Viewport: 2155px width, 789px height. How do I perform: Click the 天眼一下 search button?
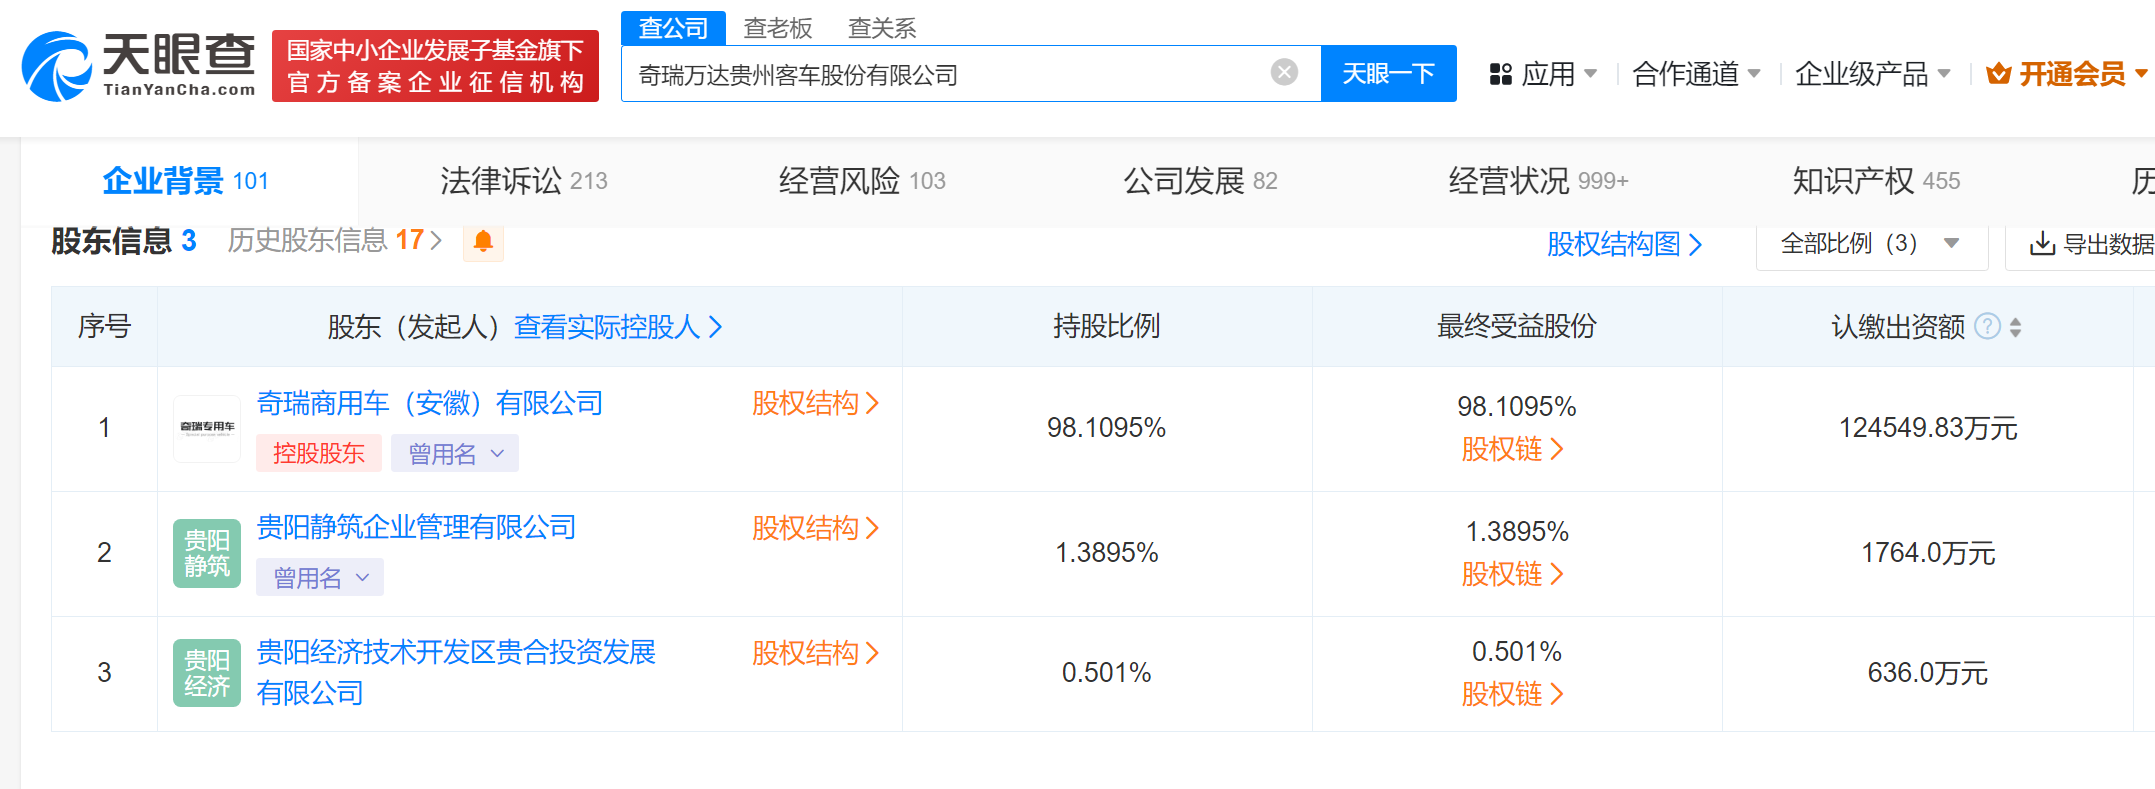[x=1388, y=73]
